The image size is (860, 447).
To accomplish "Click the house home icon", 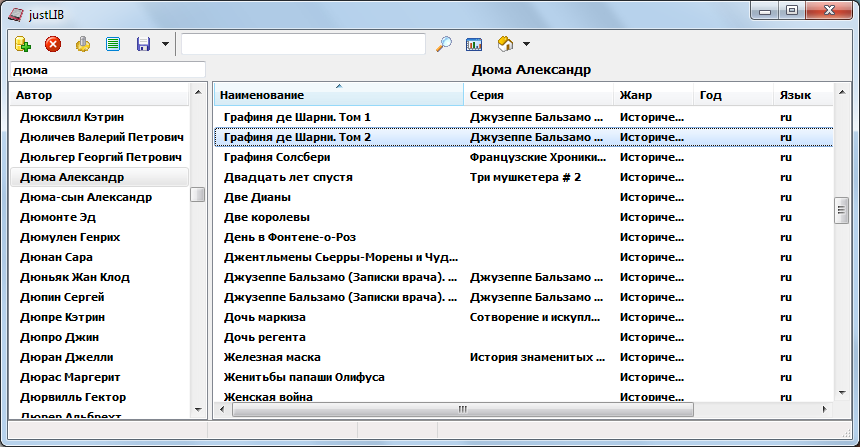I will tap(505, 44).
